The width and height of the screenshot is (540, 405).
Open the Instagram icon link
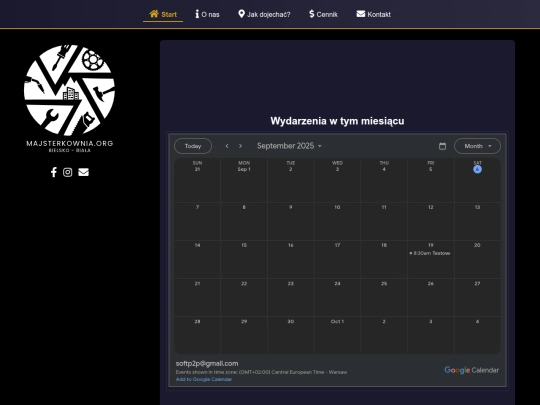coord(68,172)
